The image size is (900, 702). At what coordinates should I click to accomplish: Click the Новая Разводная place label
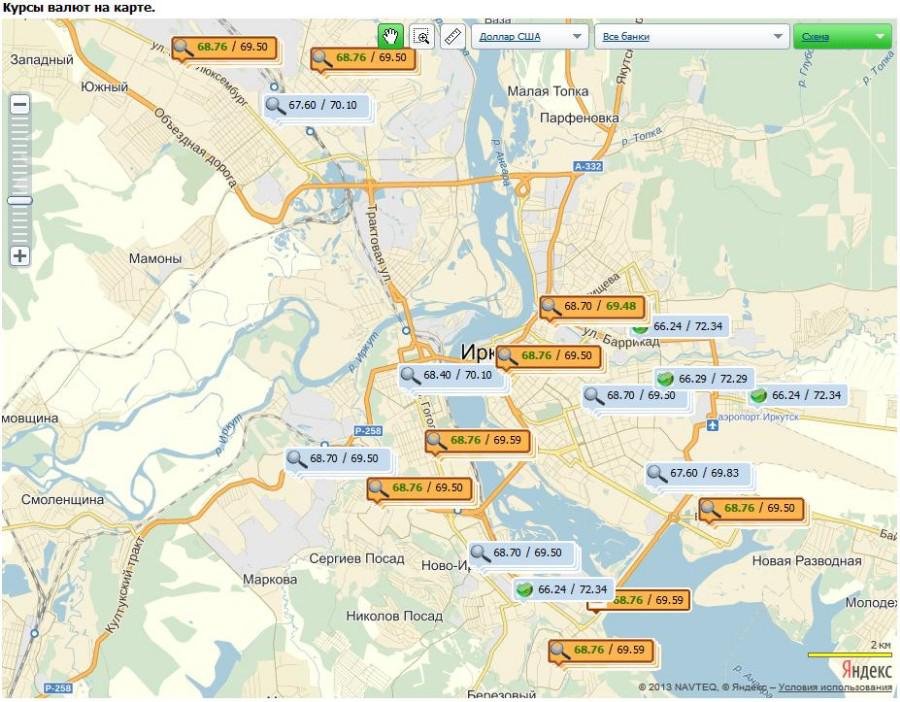coord(806,561)
